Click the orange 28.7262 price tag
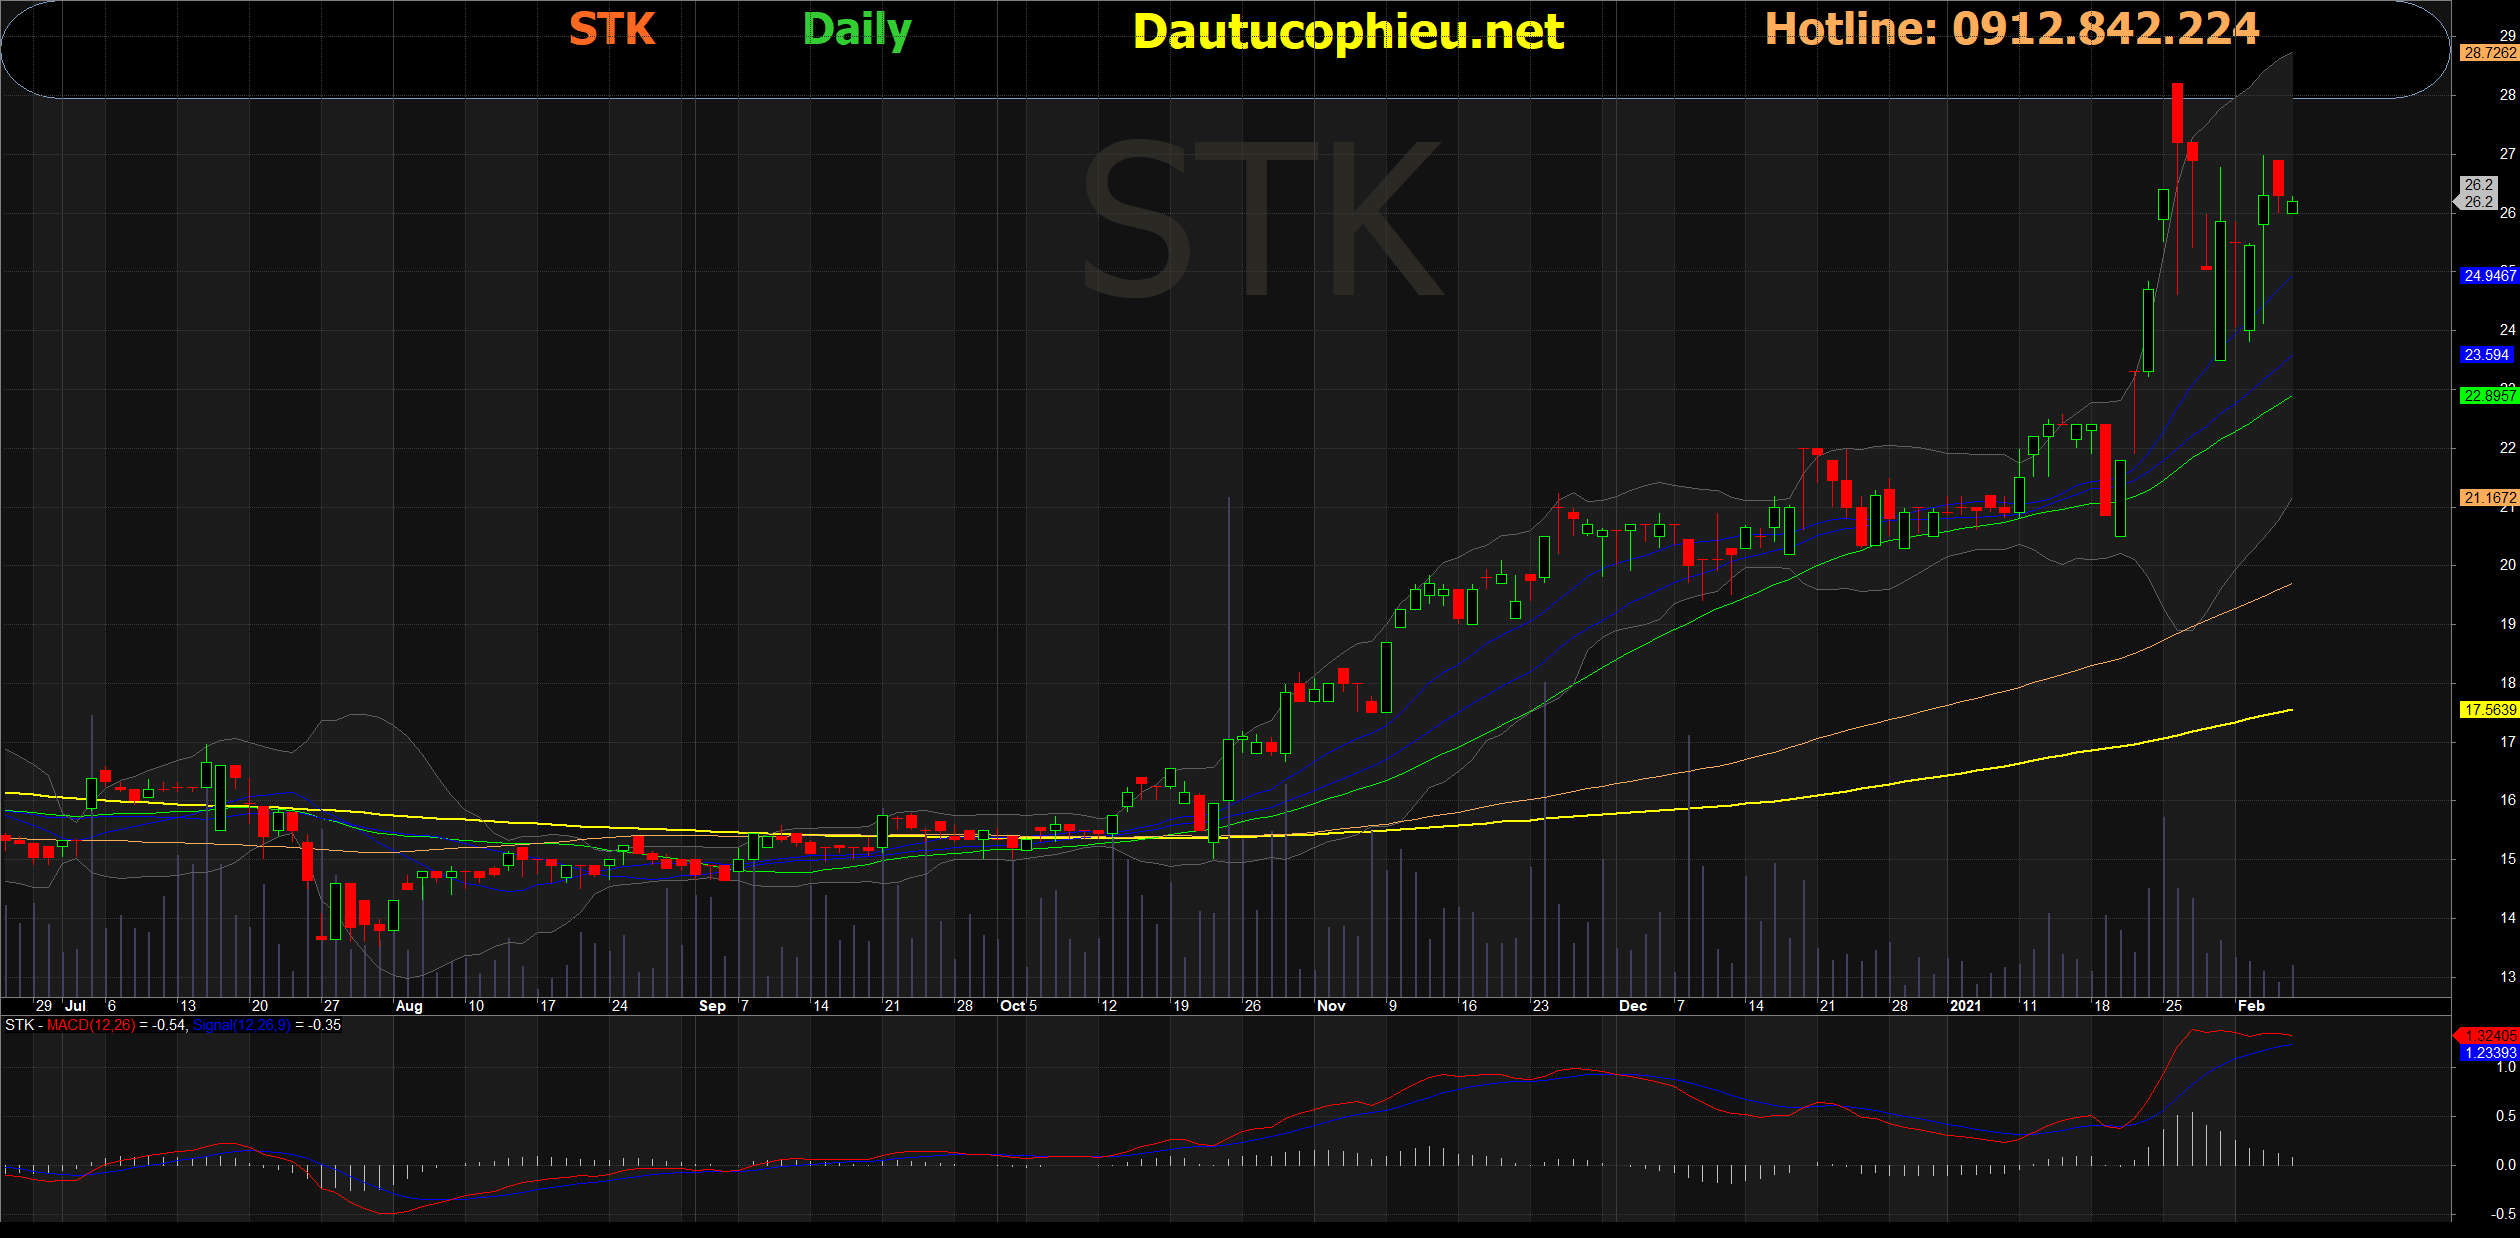The width and height of the screenshot is (2520, 1238). (x=2489, y=53)
